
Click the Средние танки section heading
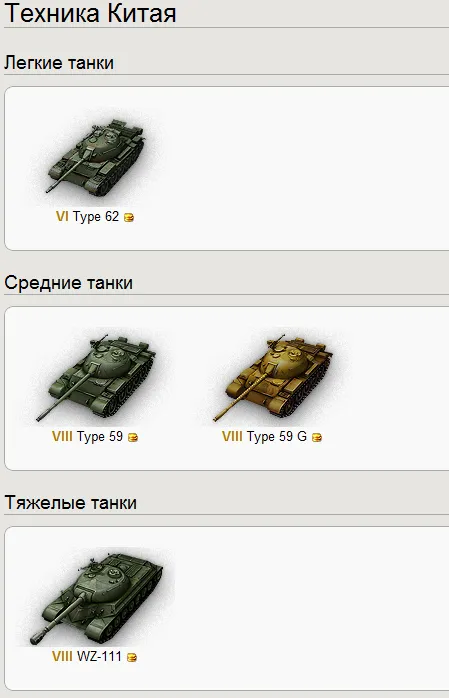[x=69, y=282]
